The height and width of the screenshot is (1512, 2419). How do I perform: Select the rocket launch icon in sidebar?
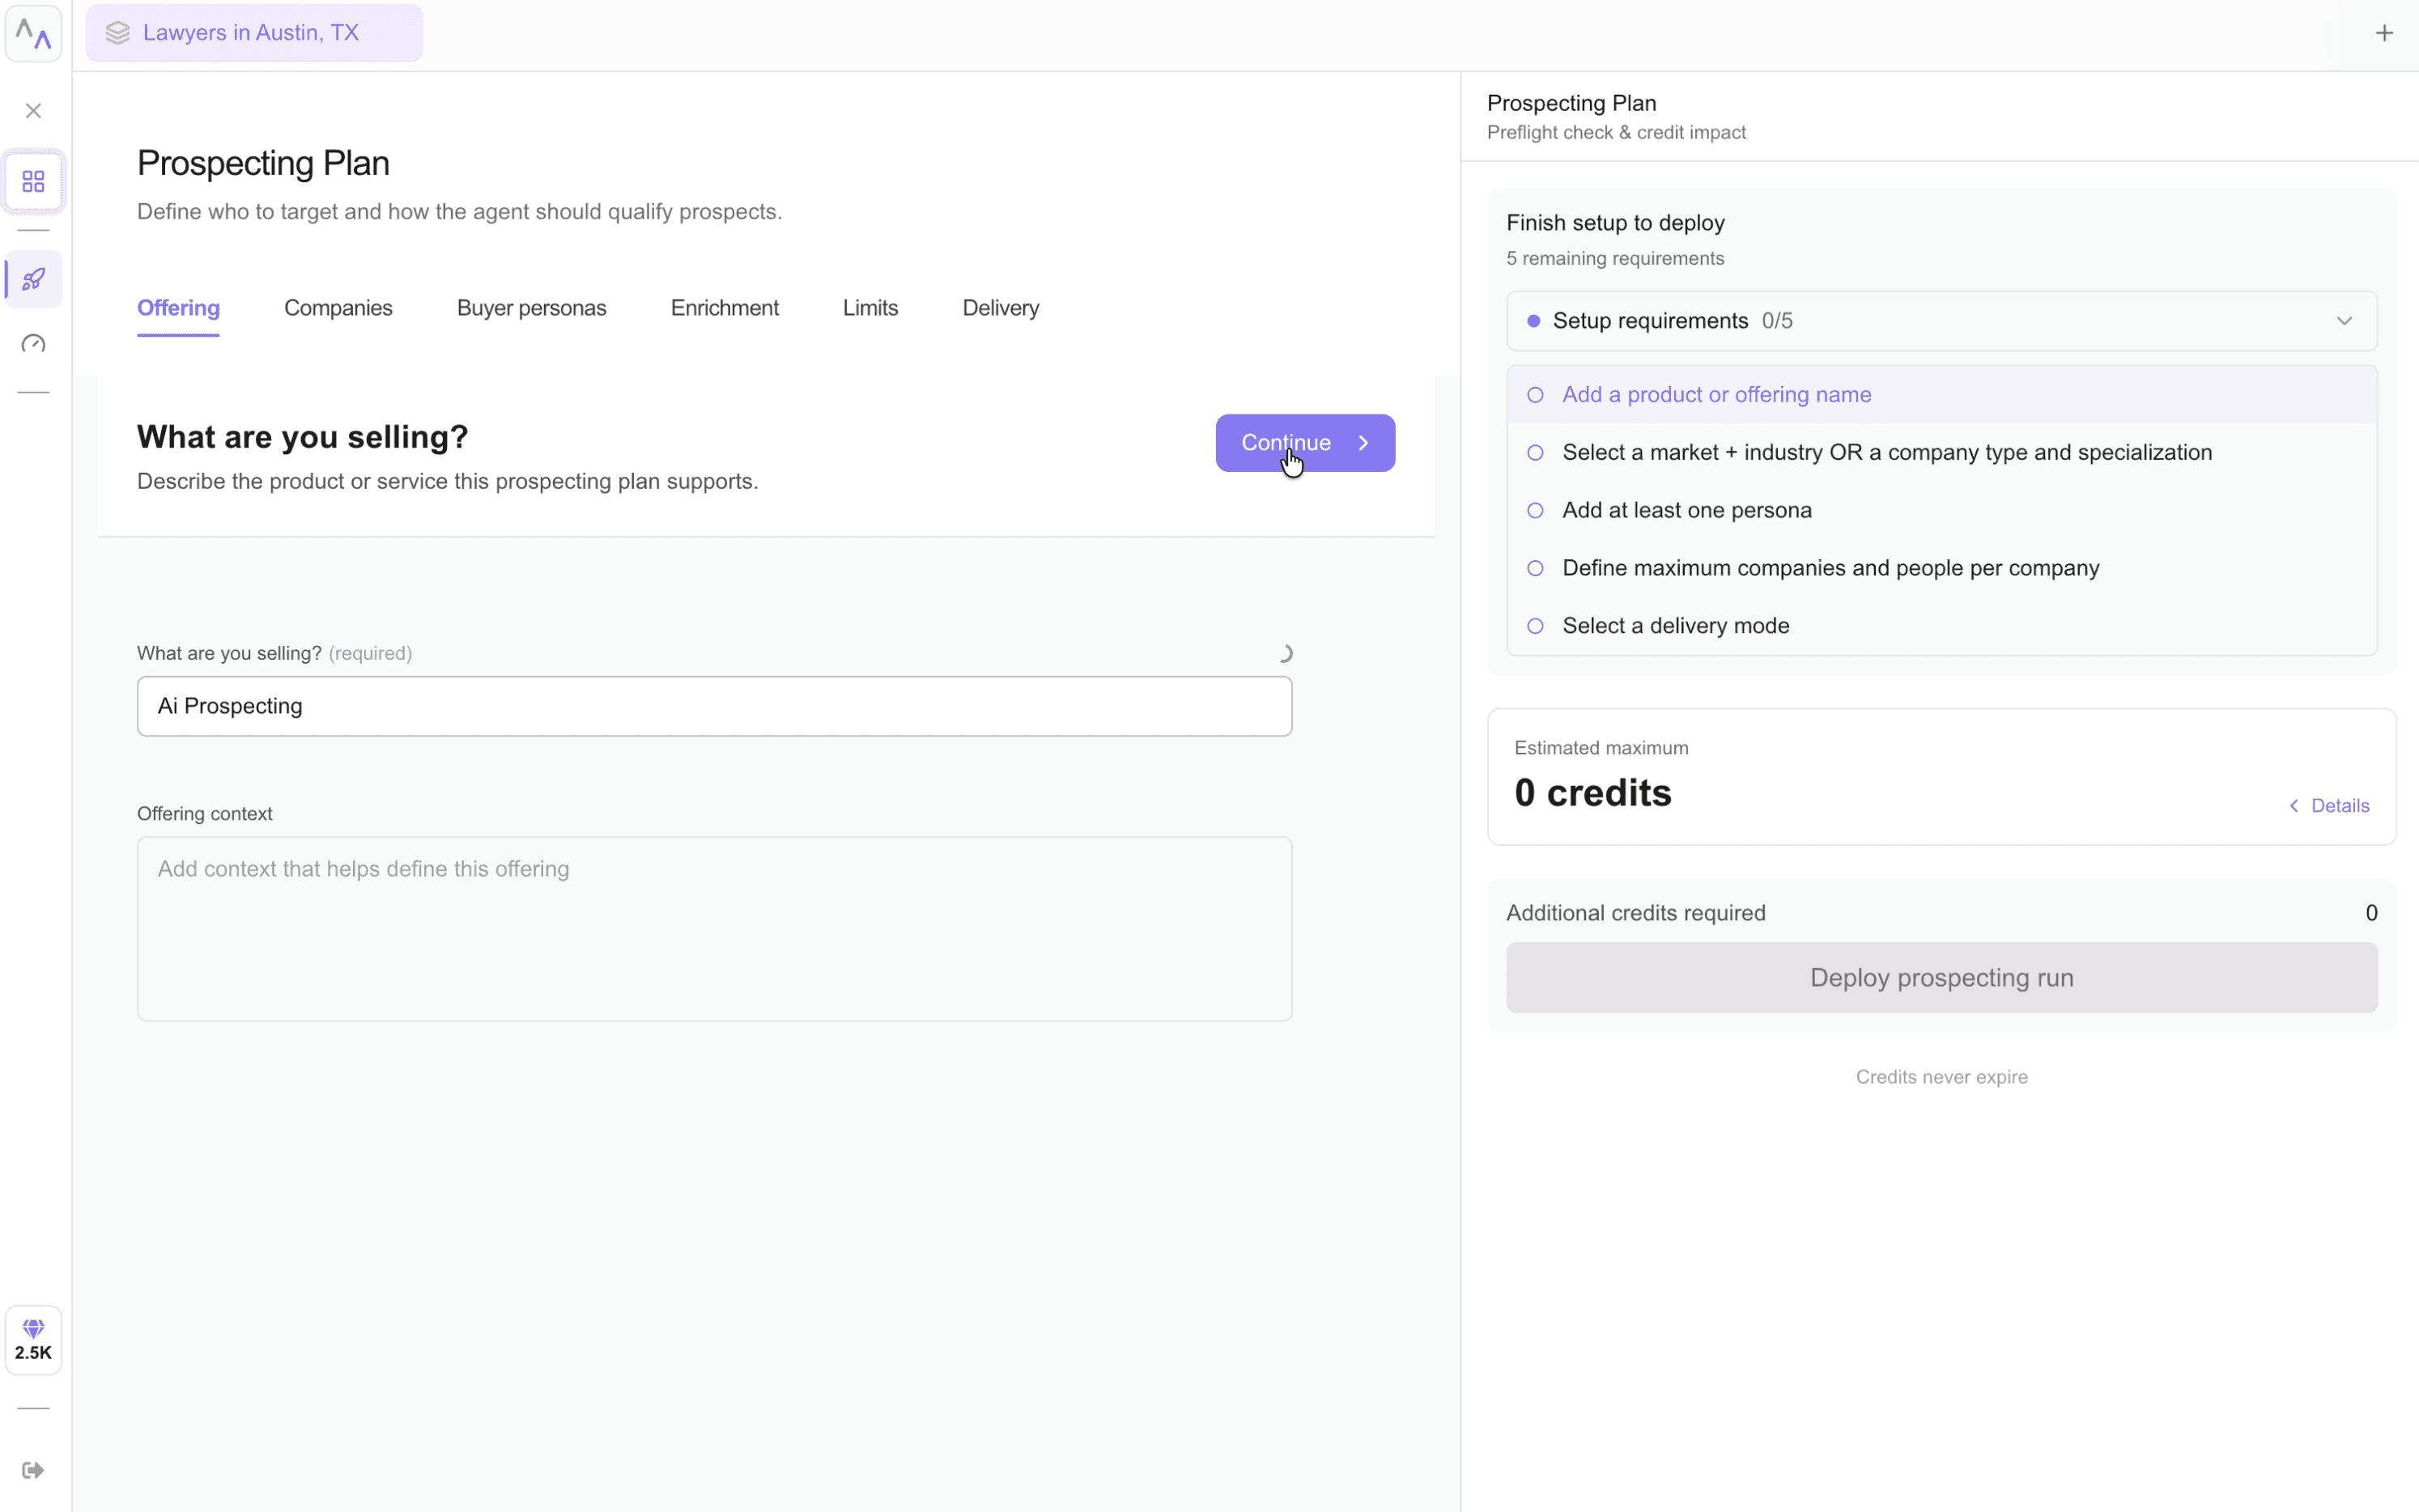pyautogui.click(x=33, y=279)
